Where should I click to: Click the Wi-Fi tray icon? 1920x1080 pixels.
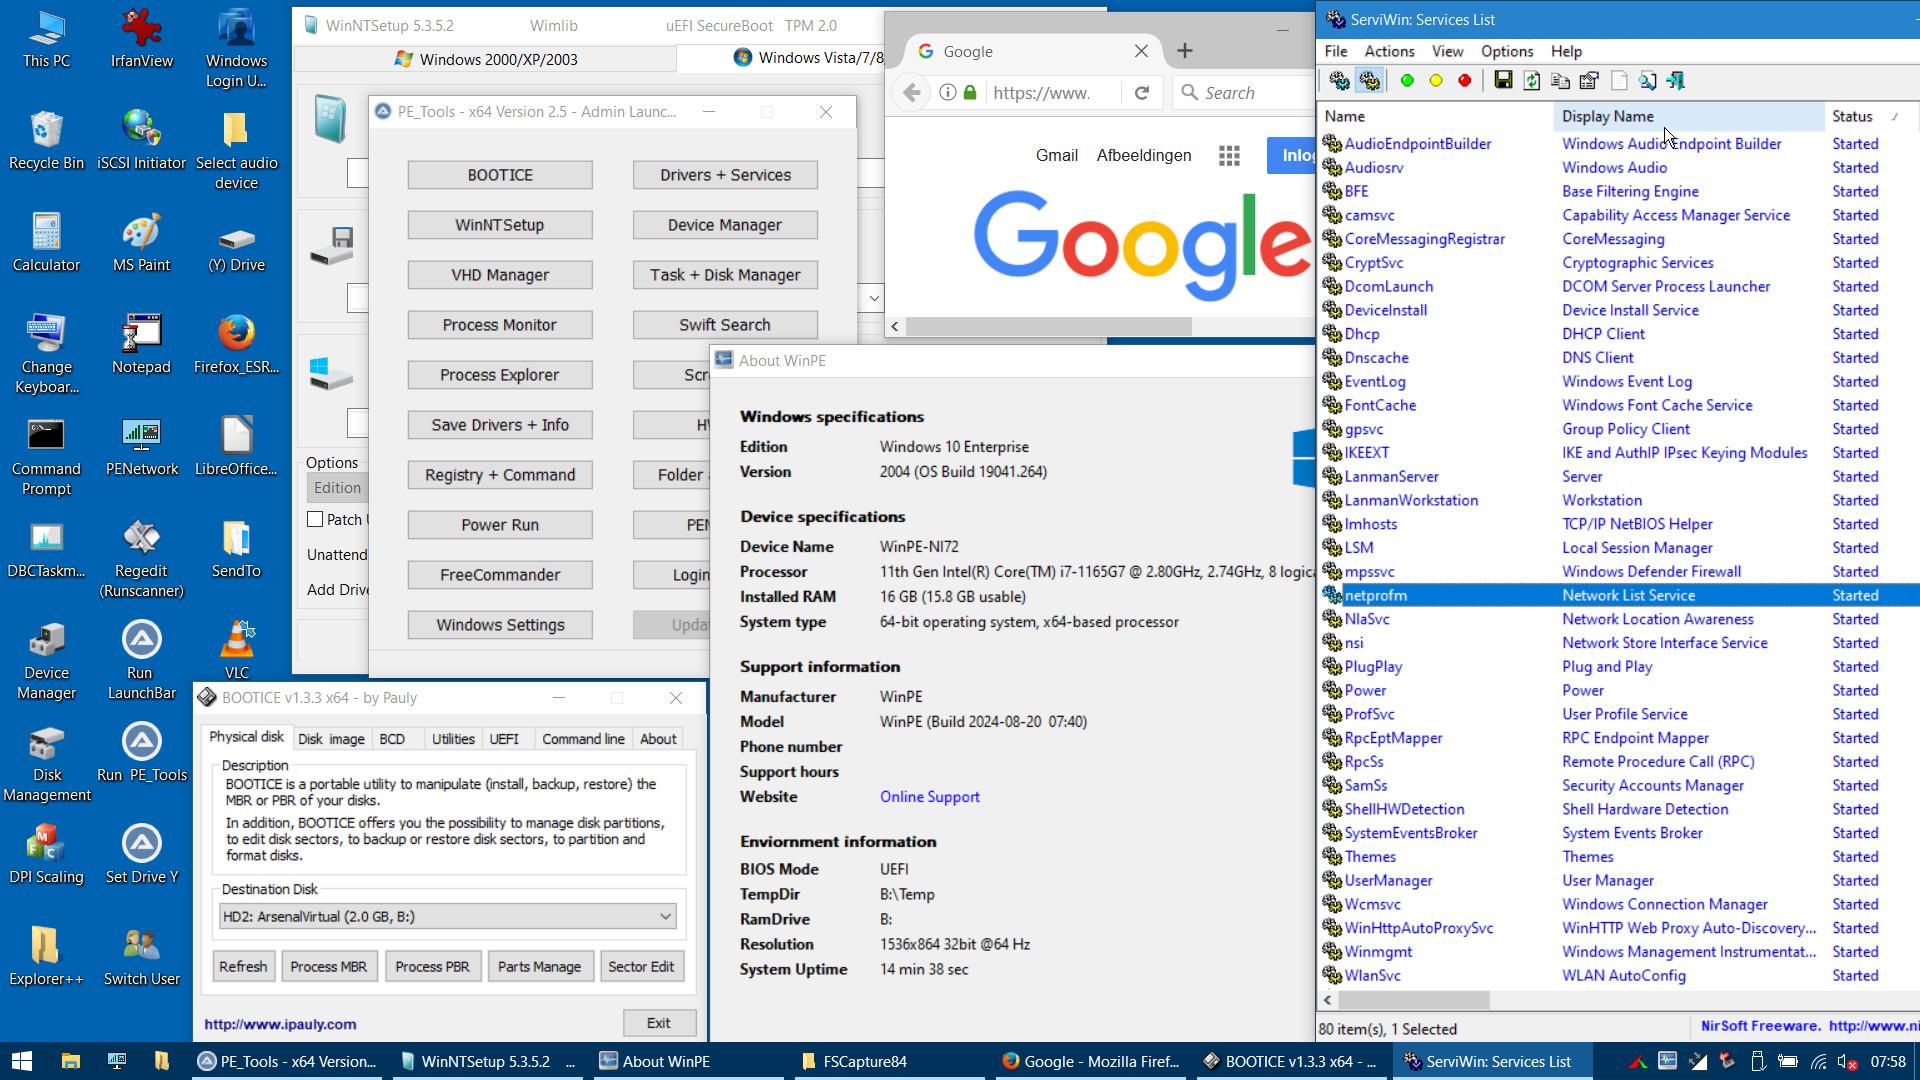[x=1818, y=1062]
